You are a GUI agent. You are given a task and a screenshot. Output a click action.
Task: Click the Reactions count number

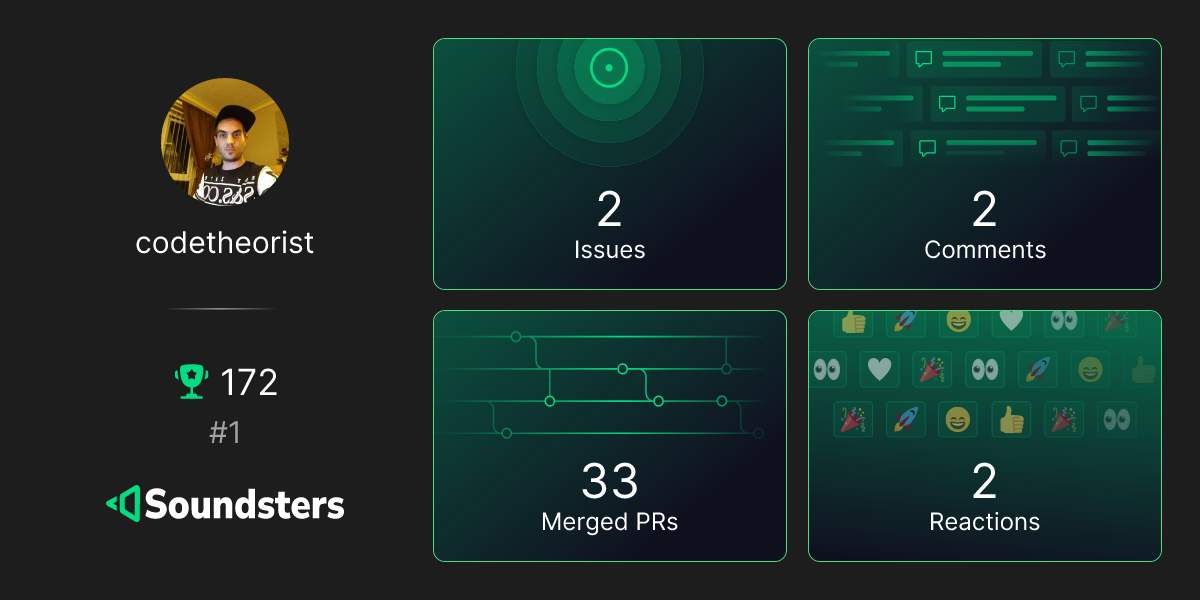(x=984, y=481)
